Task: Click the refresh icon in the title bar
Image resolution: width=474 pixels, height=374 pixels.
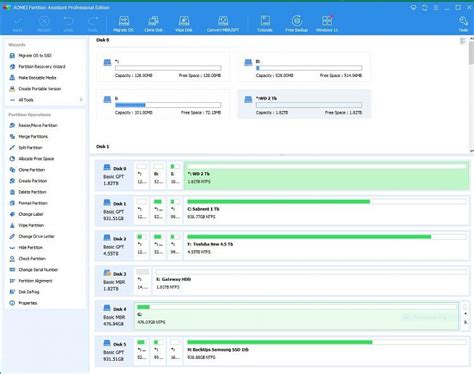Action: click(x=425, y=7)
